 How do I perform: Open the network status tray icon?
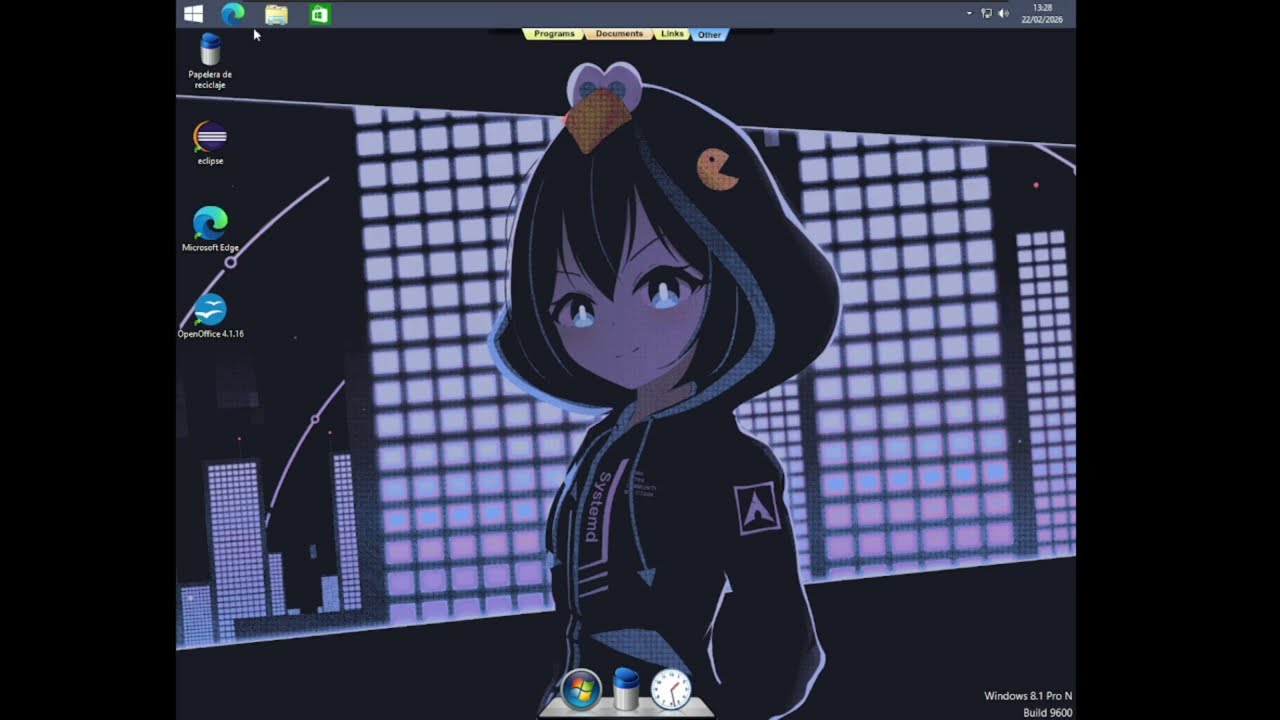tap(986, 14)
